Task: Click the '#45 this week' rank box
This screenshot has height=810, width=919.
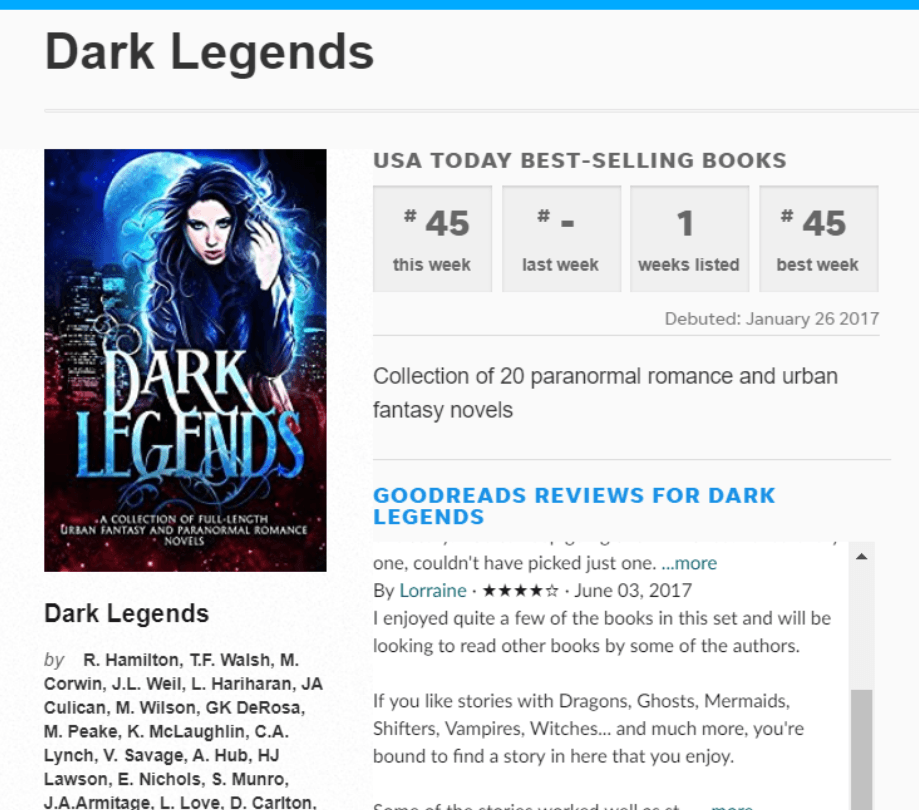Action: coord(433,239)
